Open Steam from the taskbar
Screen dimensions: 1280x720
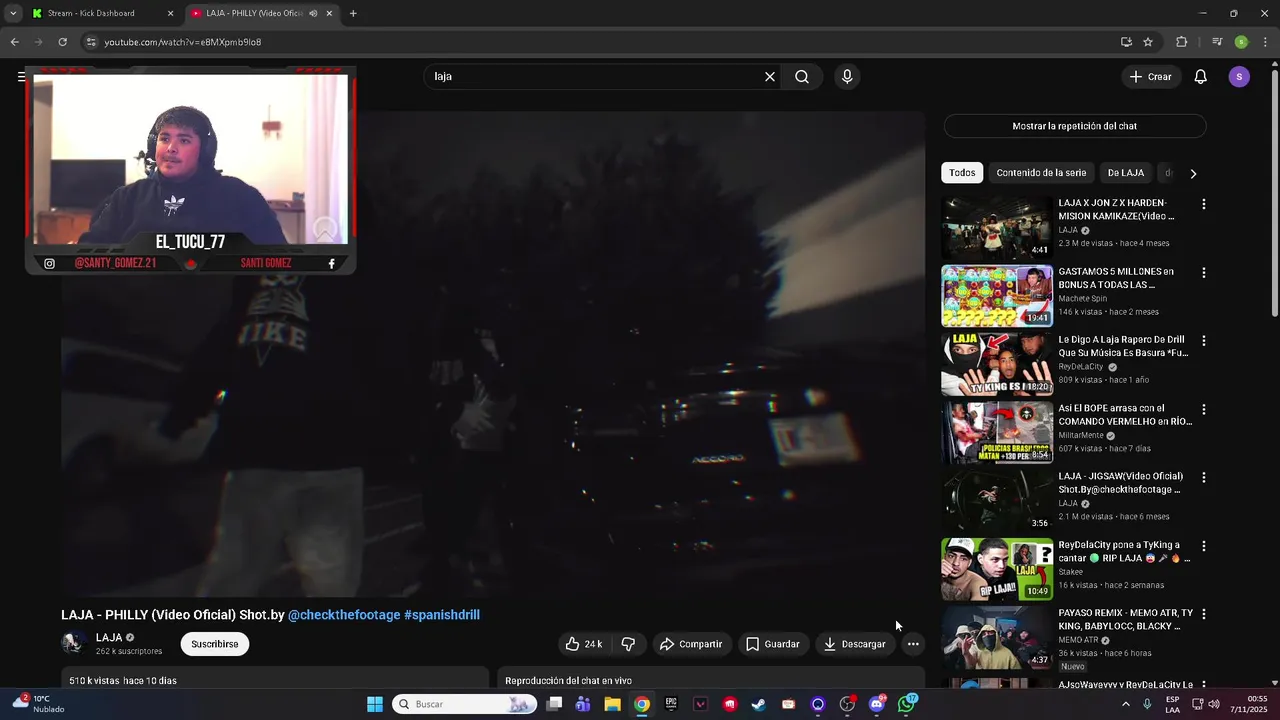click(x=759, y=704)
